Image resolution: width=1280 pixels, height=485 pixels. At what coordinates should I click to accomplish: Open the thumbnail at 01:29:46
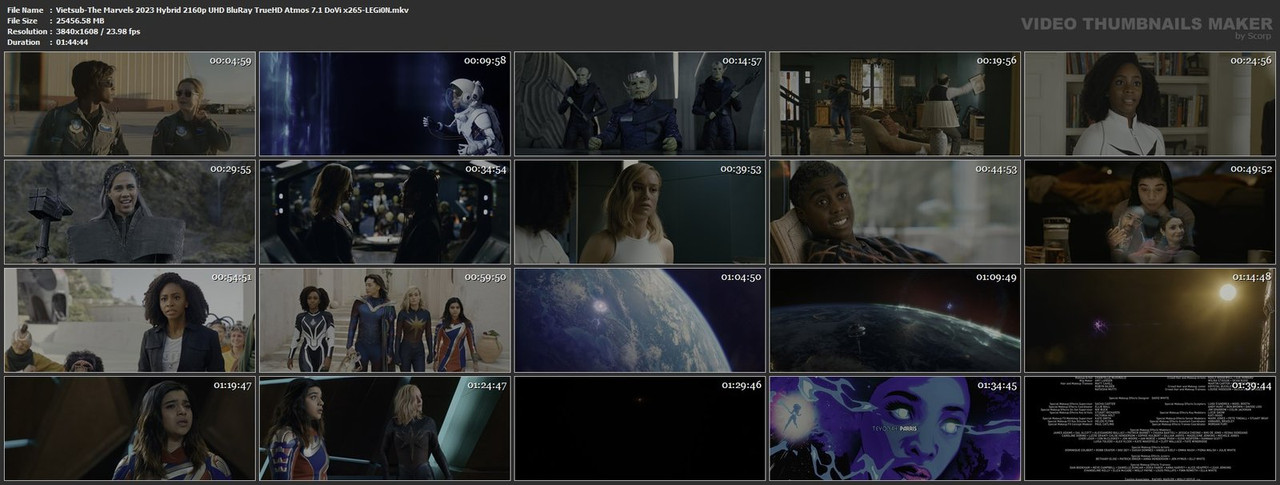pos(640,427)
